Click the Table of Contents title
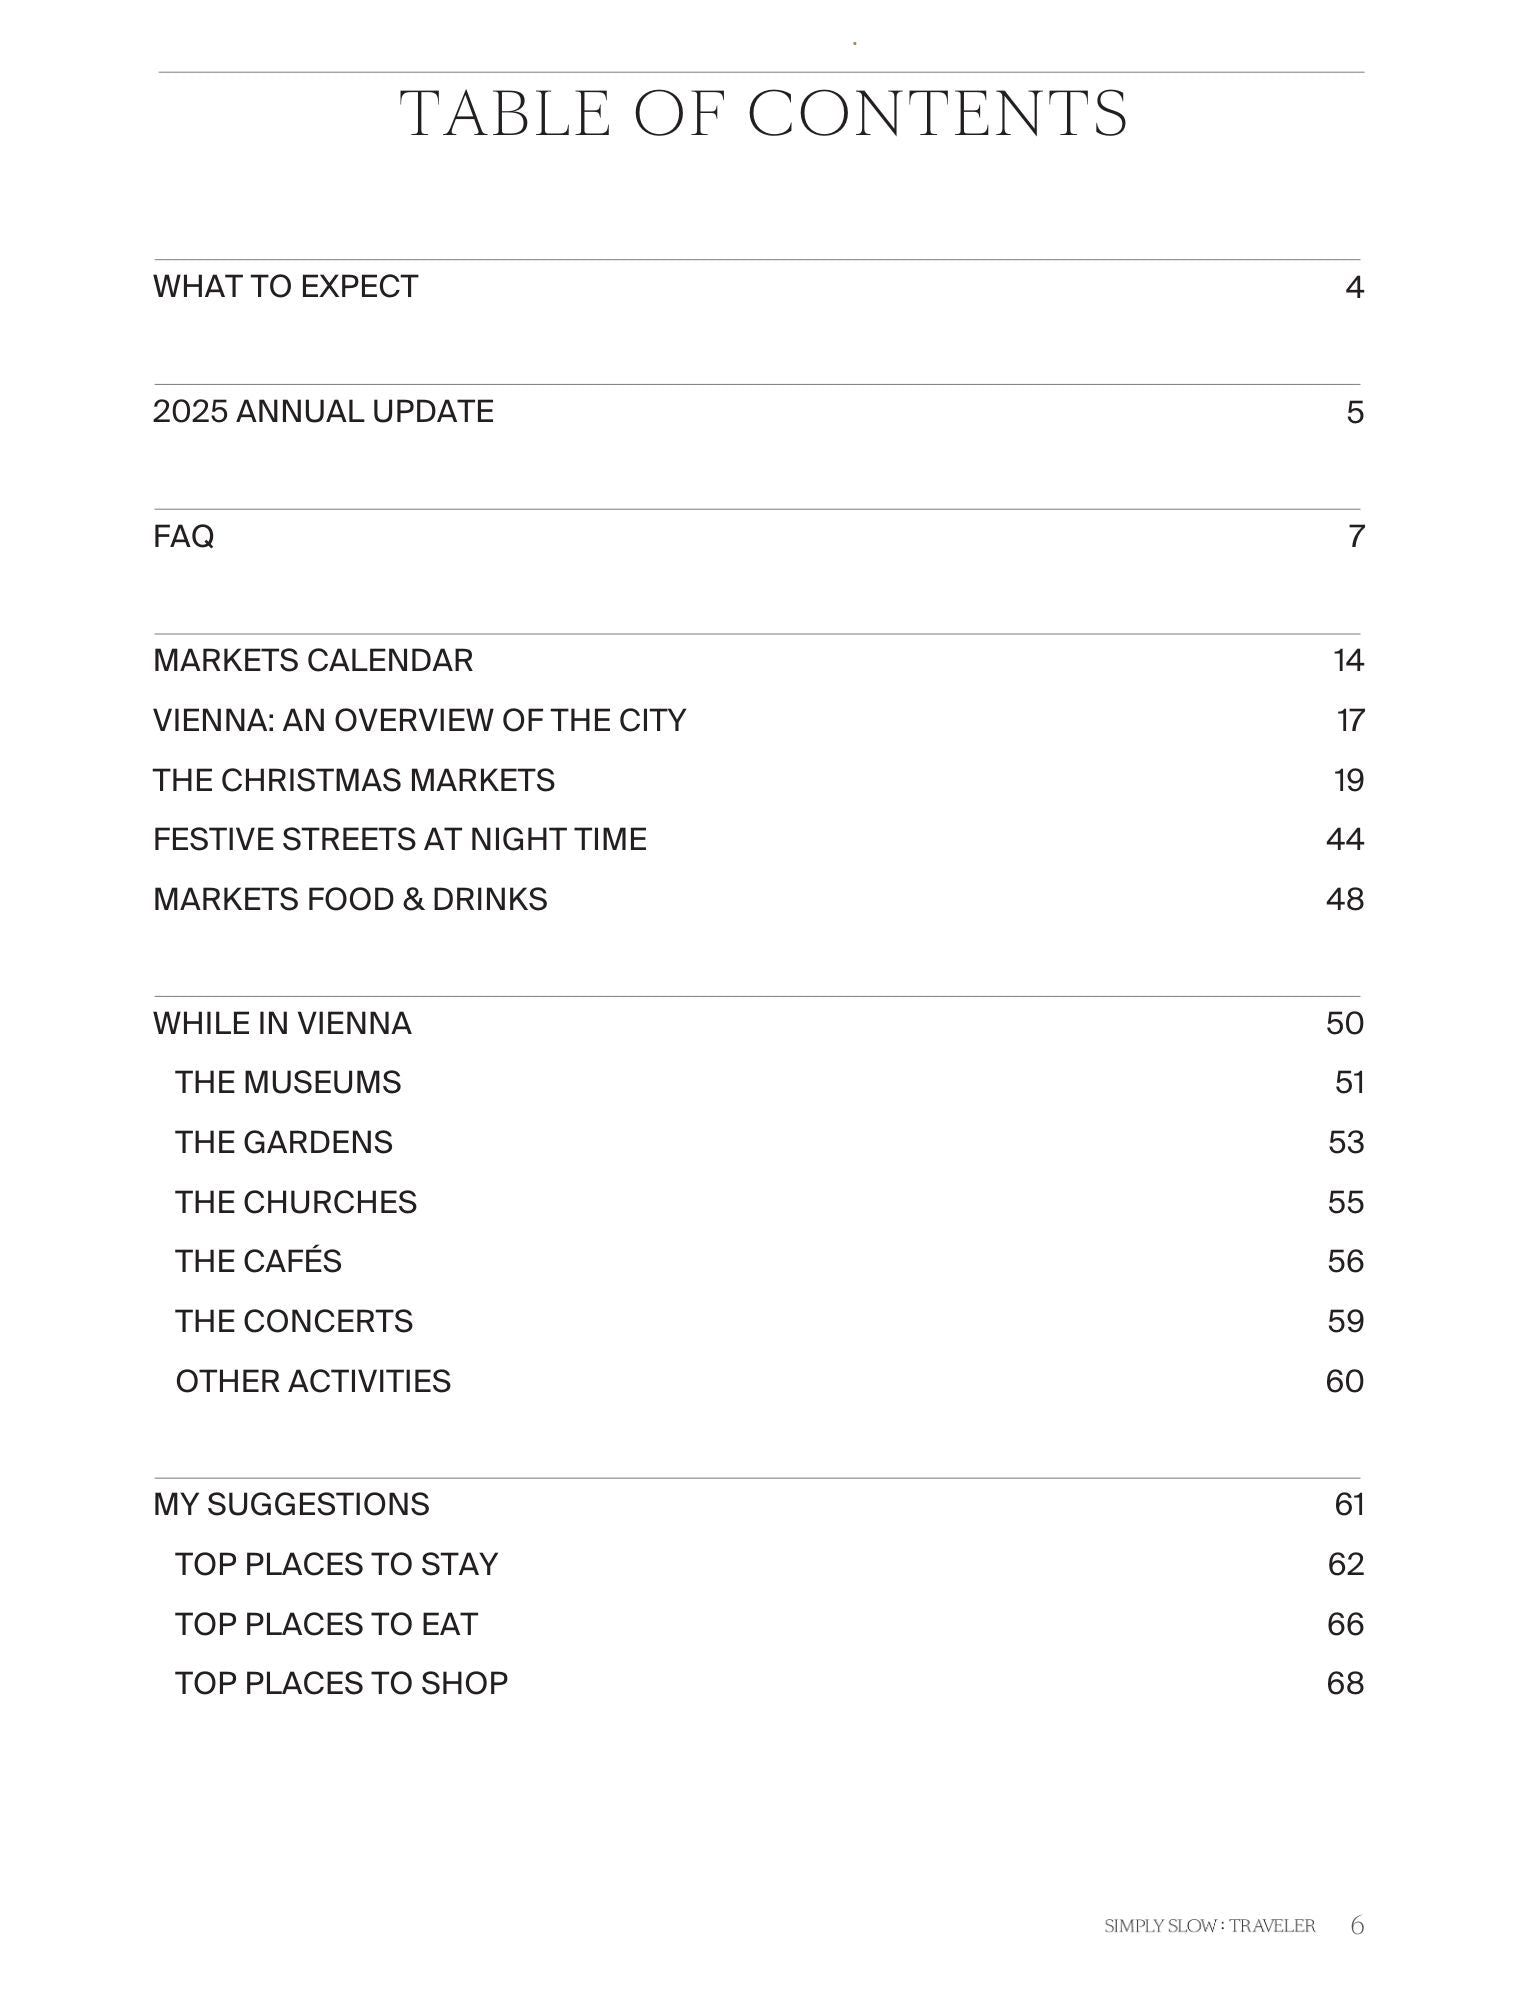The width and height of the screenshot is (1527, 2000). click(764, 113)
